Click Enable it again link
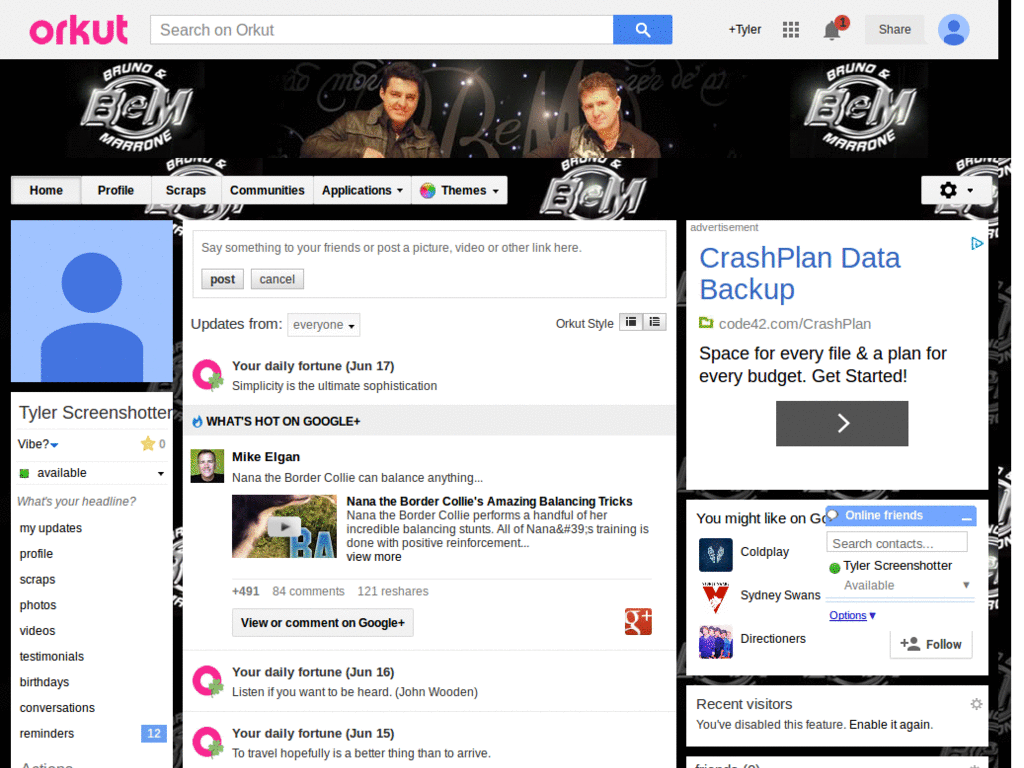Viewport: 1024px width, 768px height. (x=890, y=724)
